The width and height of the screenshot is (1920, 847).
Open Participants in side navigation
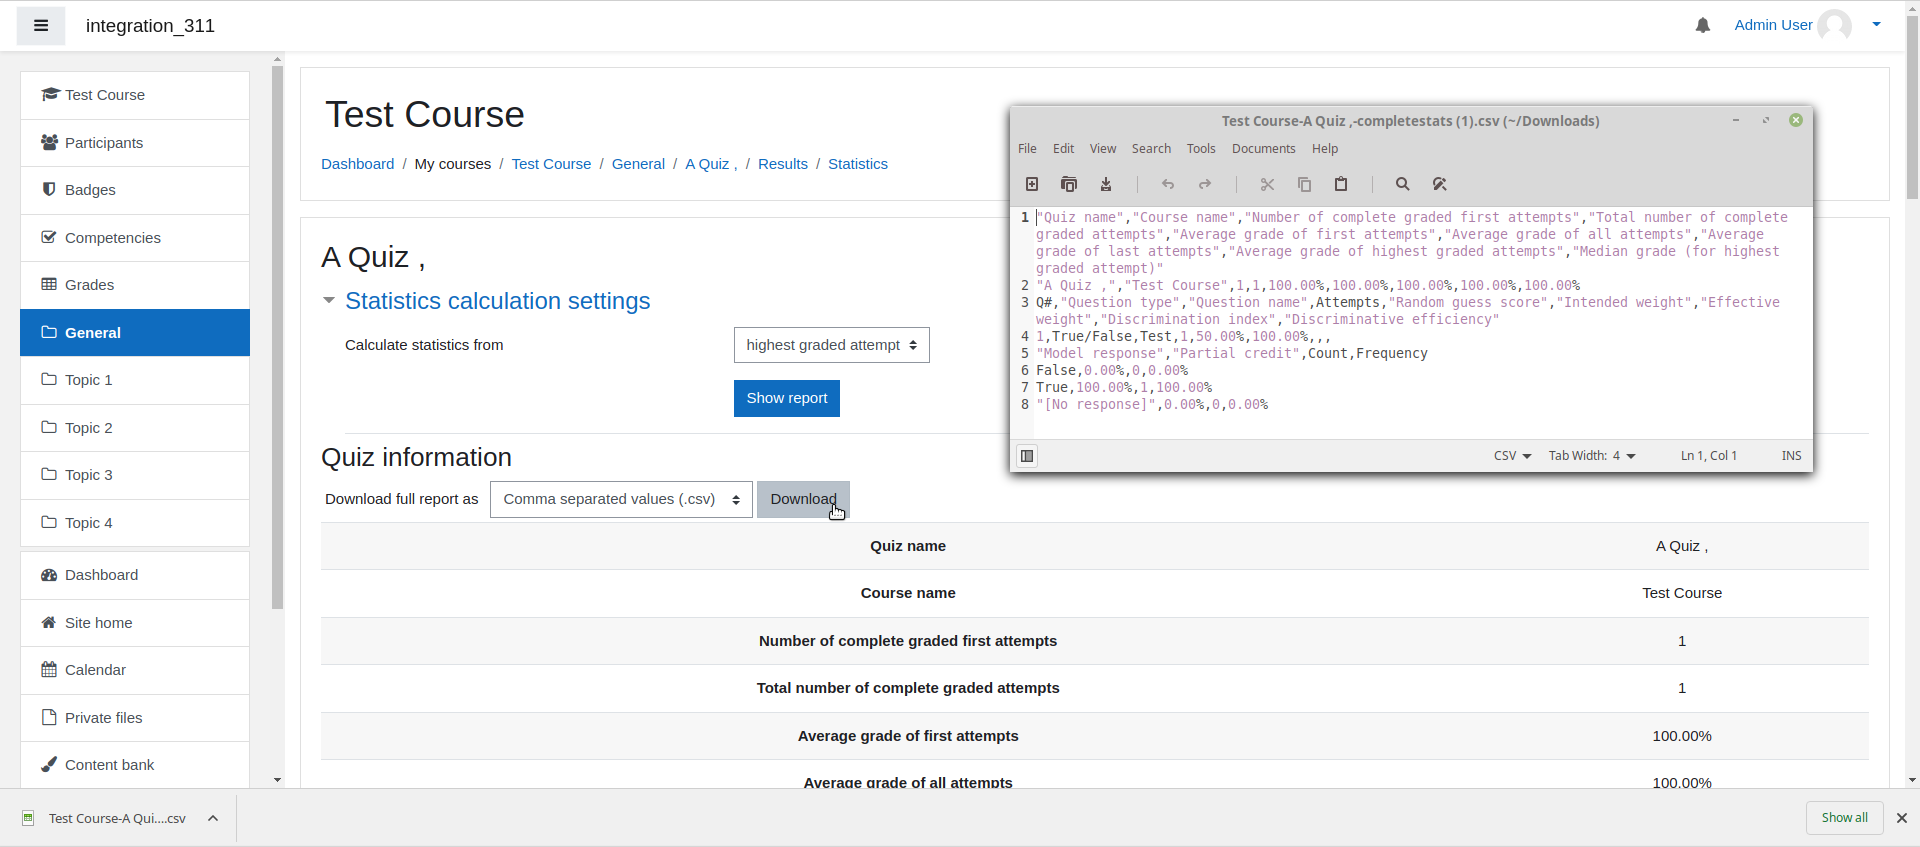click(135, 143)
